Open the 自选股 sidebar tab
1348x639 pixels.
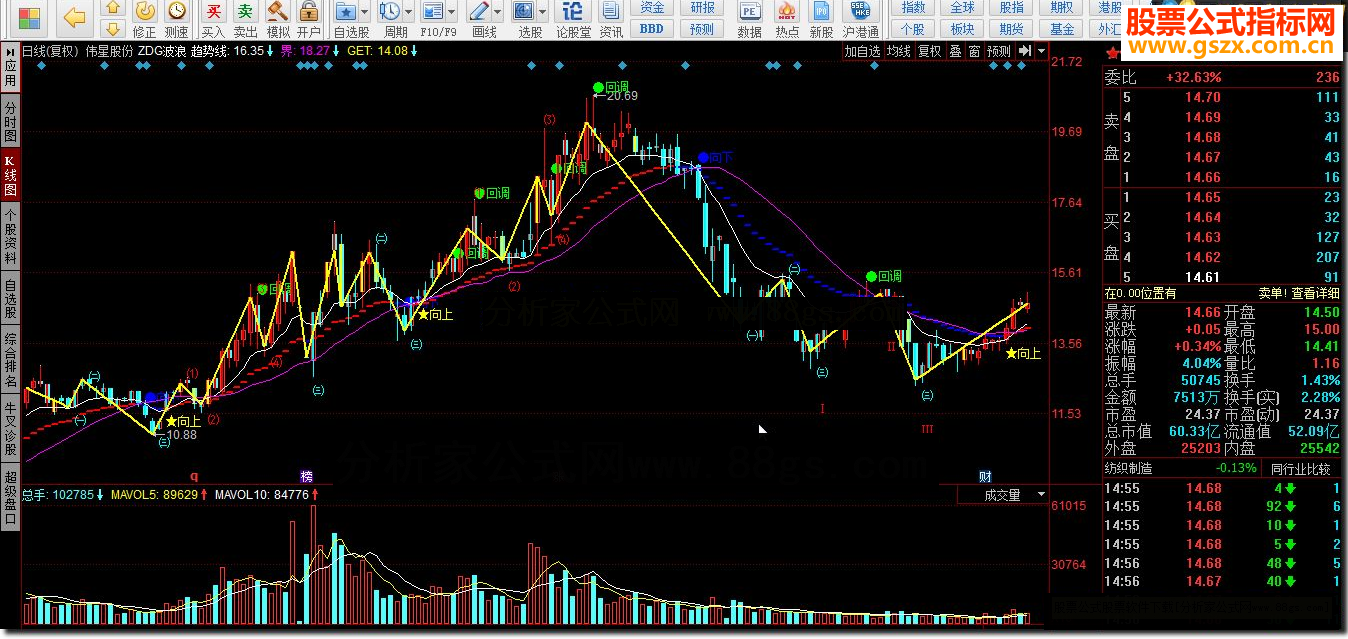click(x=10, y=300)
